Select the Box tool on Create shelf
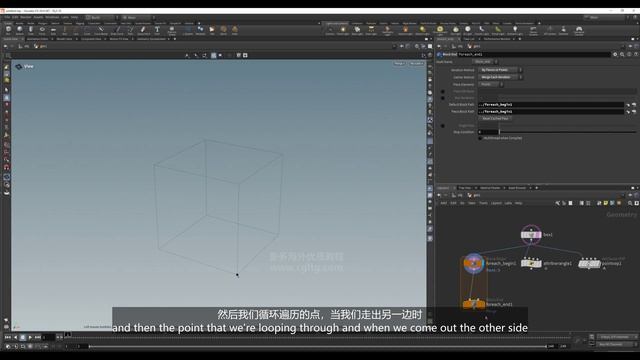 (x=8, y=30)
